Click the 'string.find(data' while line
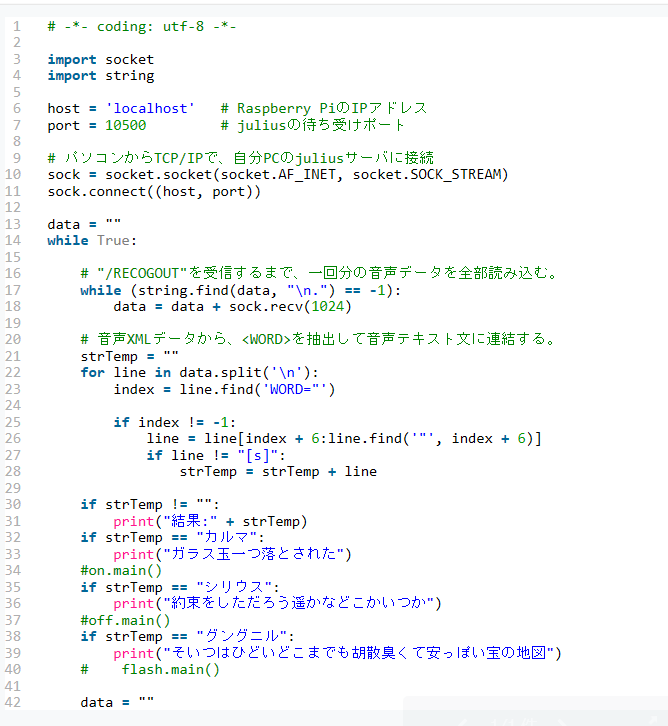This screenshot has height=726, width=668. (x=240, y=290)
